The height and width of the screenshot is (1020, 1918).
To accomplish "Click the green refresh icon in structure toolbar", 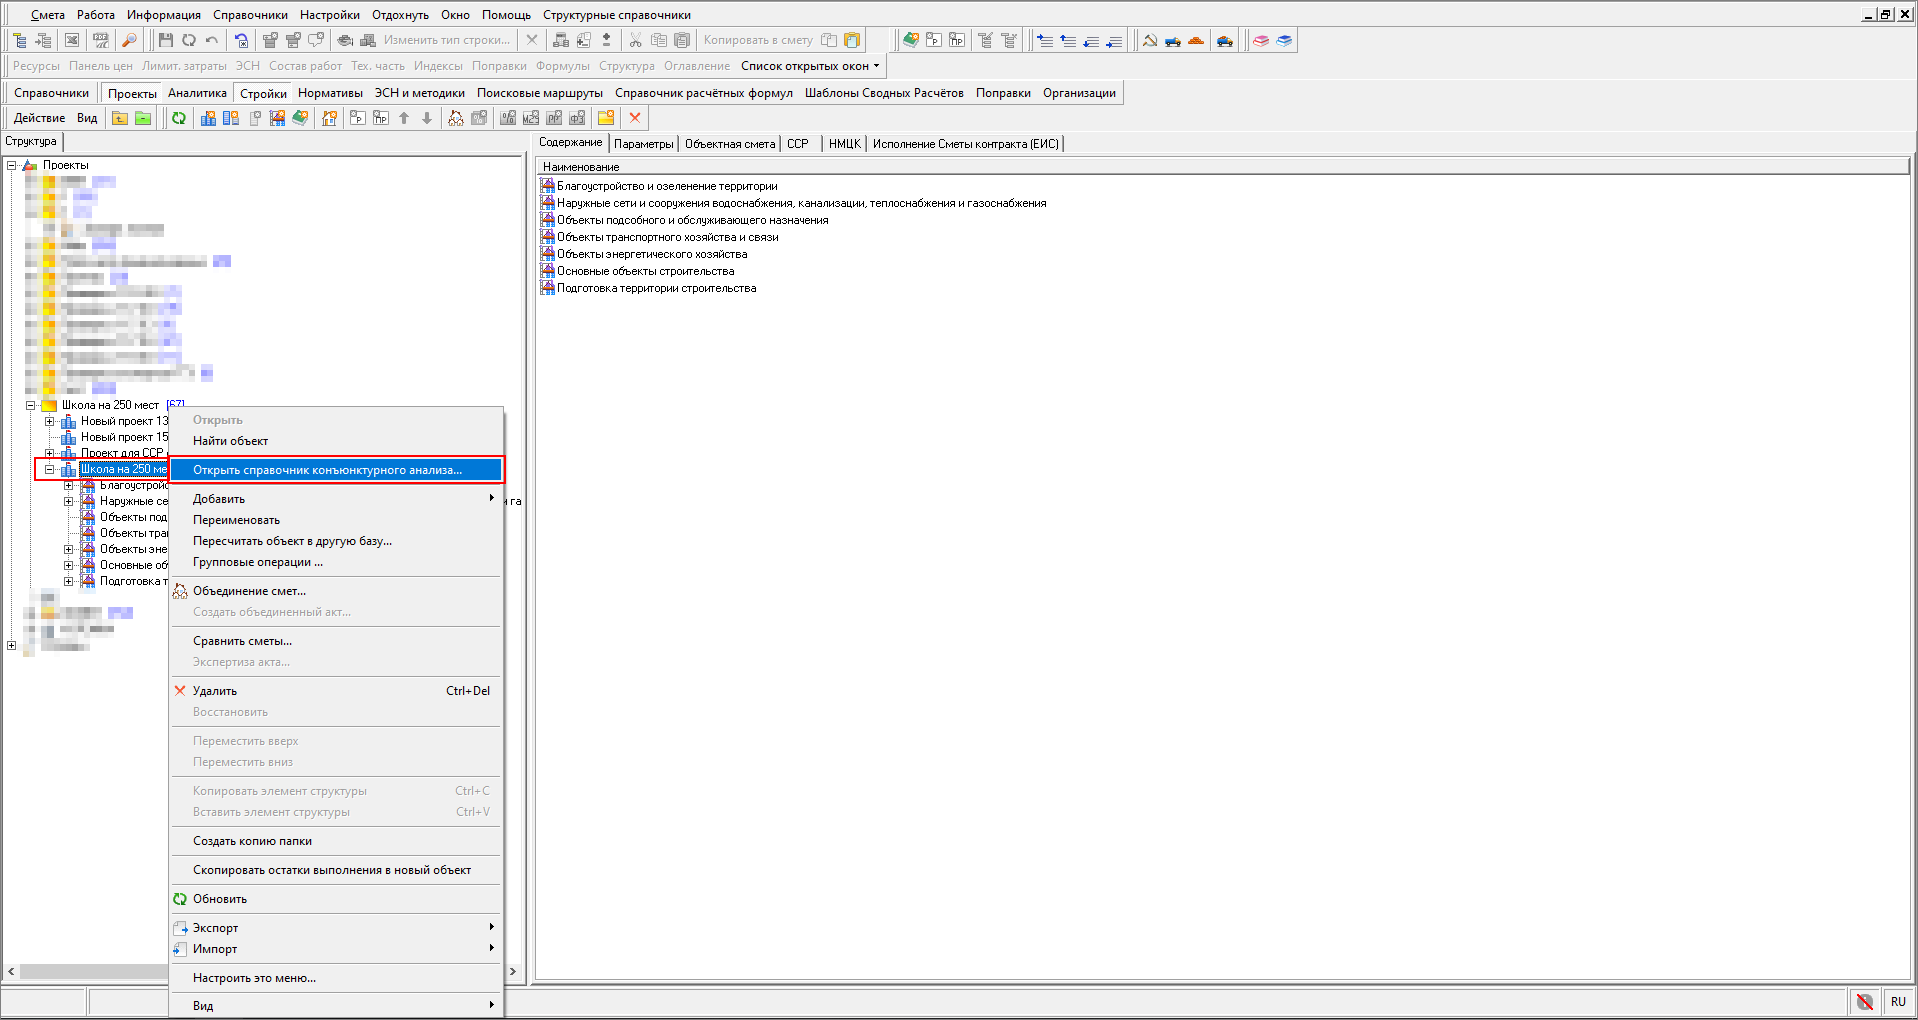I will [179, 118].
